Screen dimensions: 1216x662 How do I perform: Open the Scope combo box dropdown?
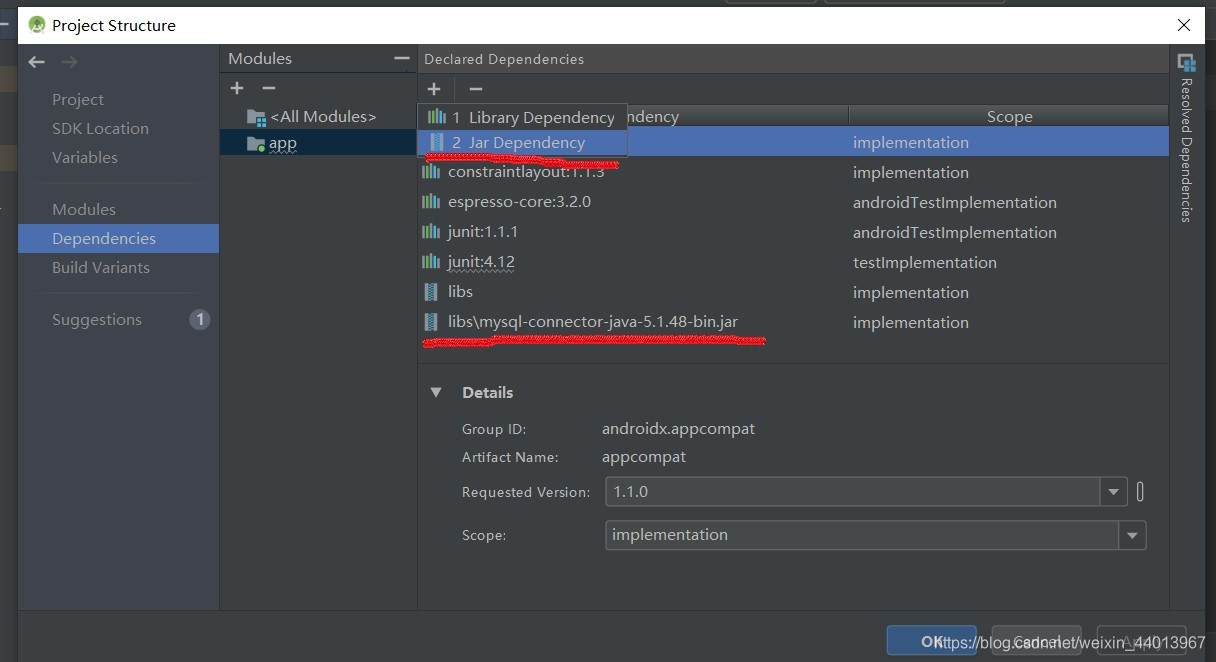[1132, 535]
